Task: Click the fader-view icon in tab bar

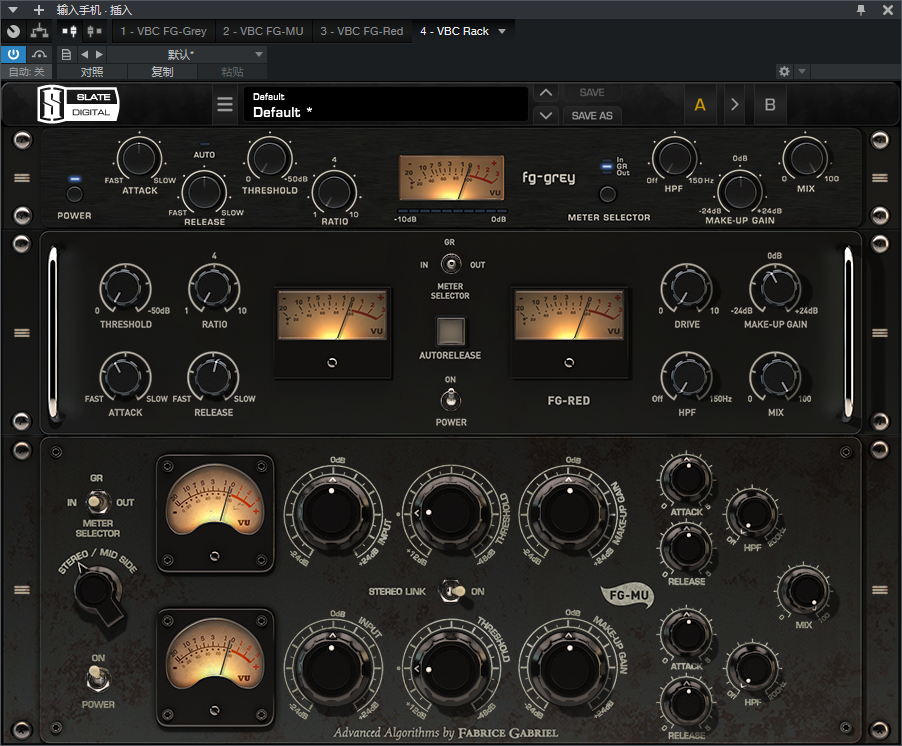Action: 94,31
